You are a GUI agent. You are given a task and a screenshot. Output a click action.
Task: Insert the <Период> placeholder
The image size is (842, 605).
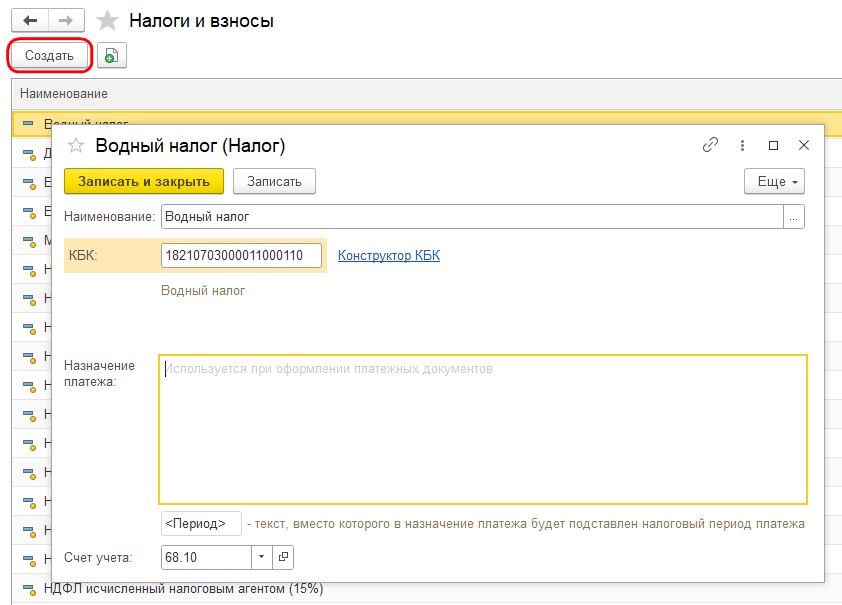201,523
